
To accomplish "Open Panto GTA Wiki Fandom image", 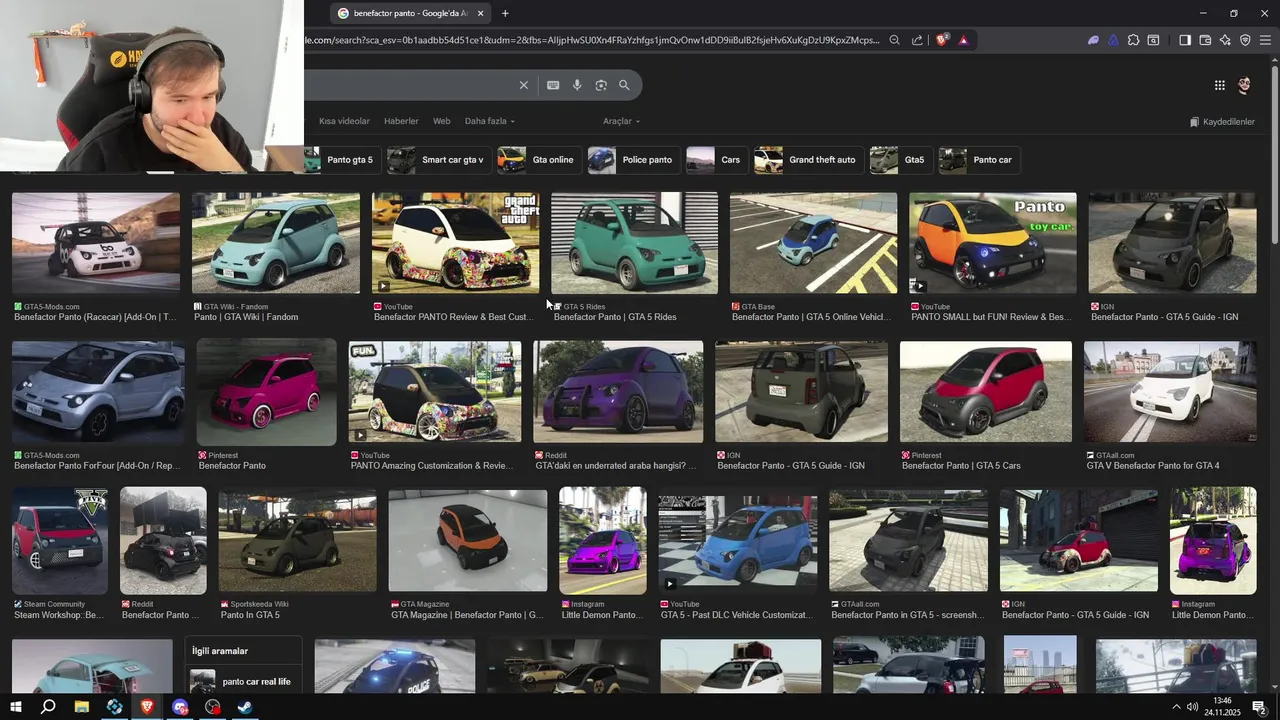I will [x=276, y=243].
